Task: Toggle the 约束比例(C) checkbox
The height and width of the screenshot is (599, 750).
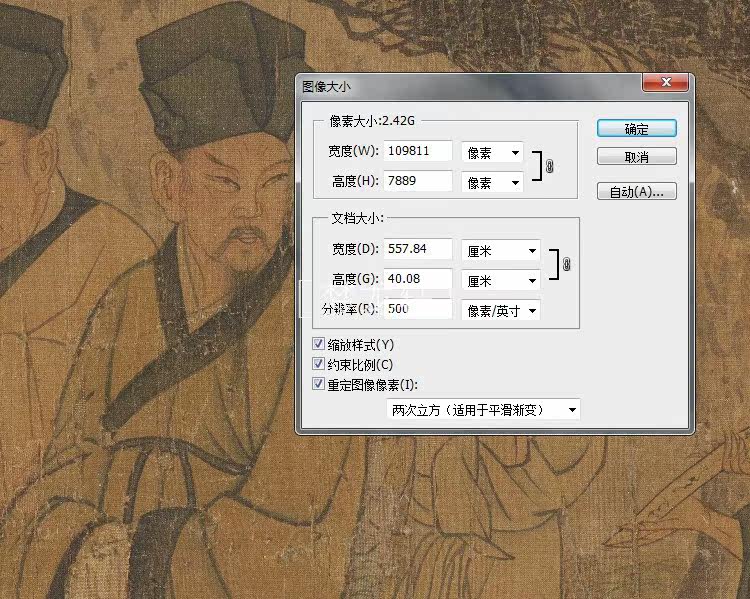Action: (x=318, y=364)
